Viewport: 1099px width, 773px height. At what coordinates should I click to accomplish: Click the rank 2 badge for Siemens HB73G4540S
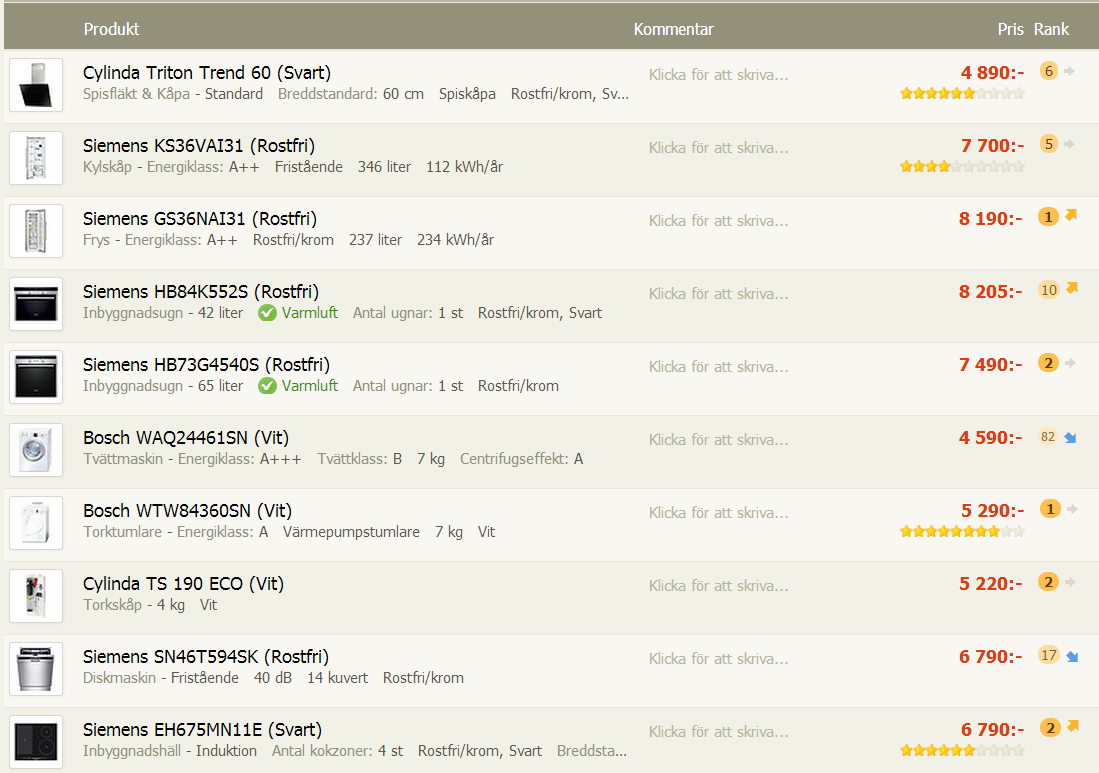click(x=1049, y=362)
